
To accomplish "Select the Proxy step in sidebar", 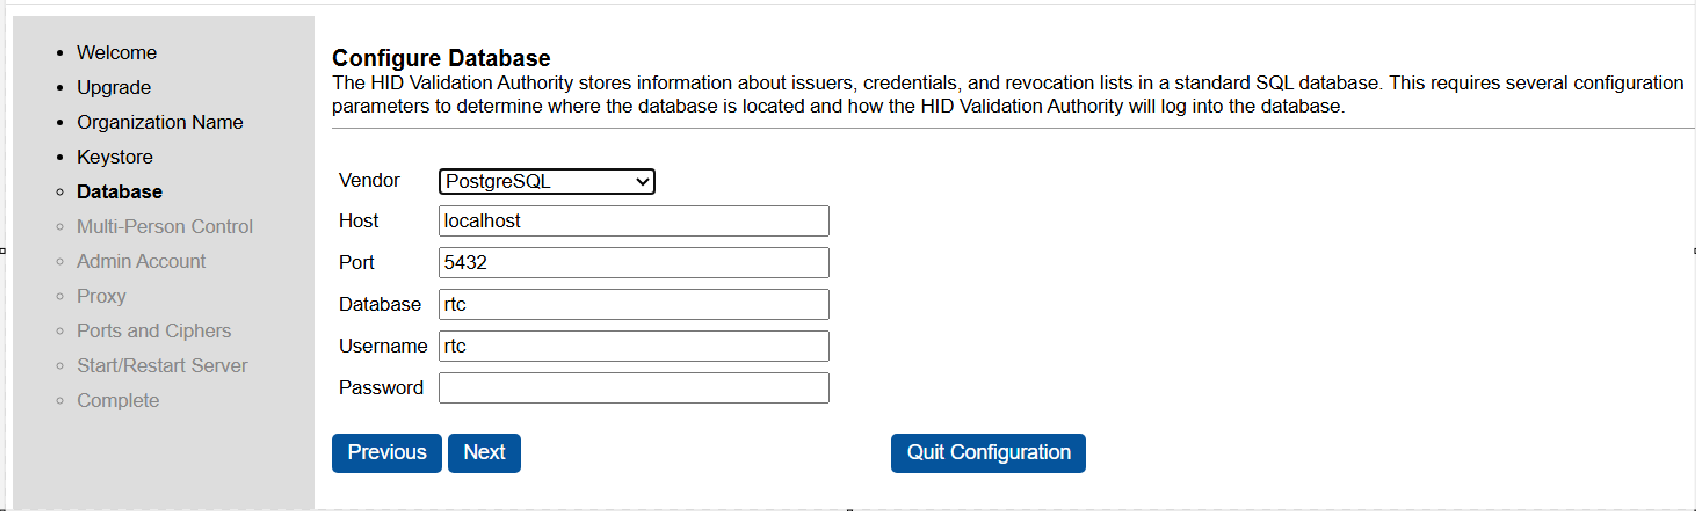I will coord(101,297).
